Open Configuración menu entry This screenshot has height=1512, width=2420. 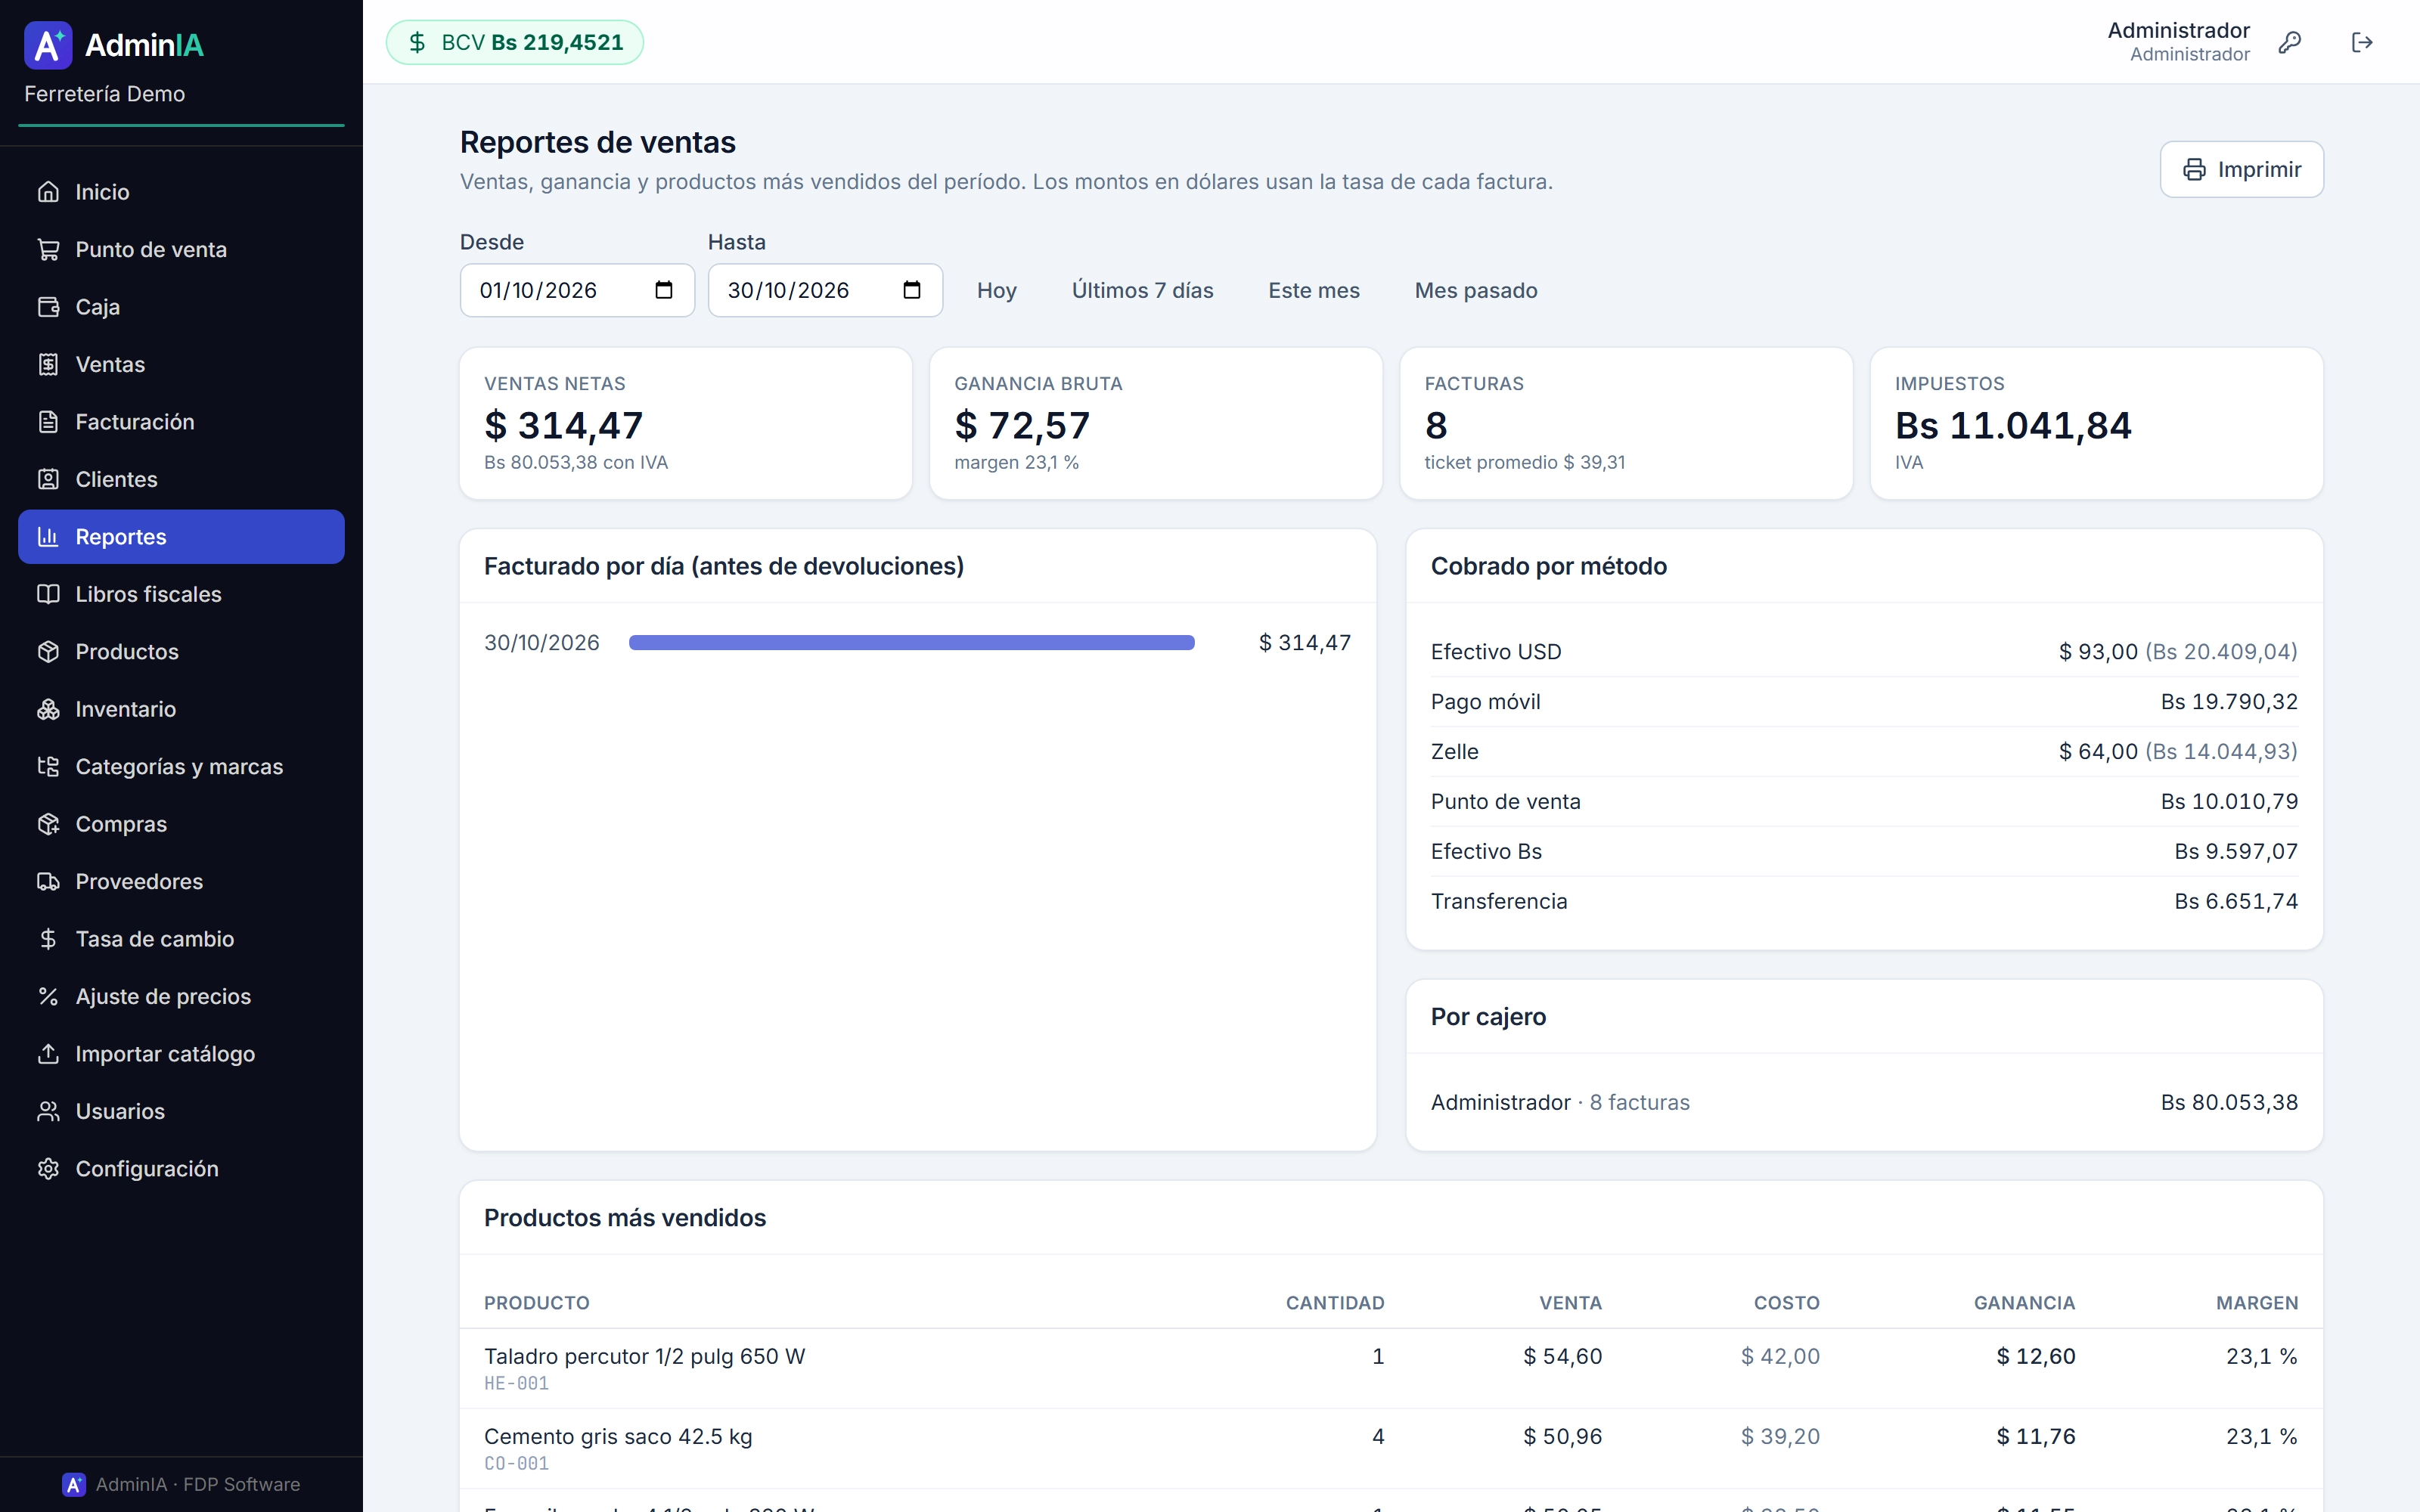click(181, 1169)
